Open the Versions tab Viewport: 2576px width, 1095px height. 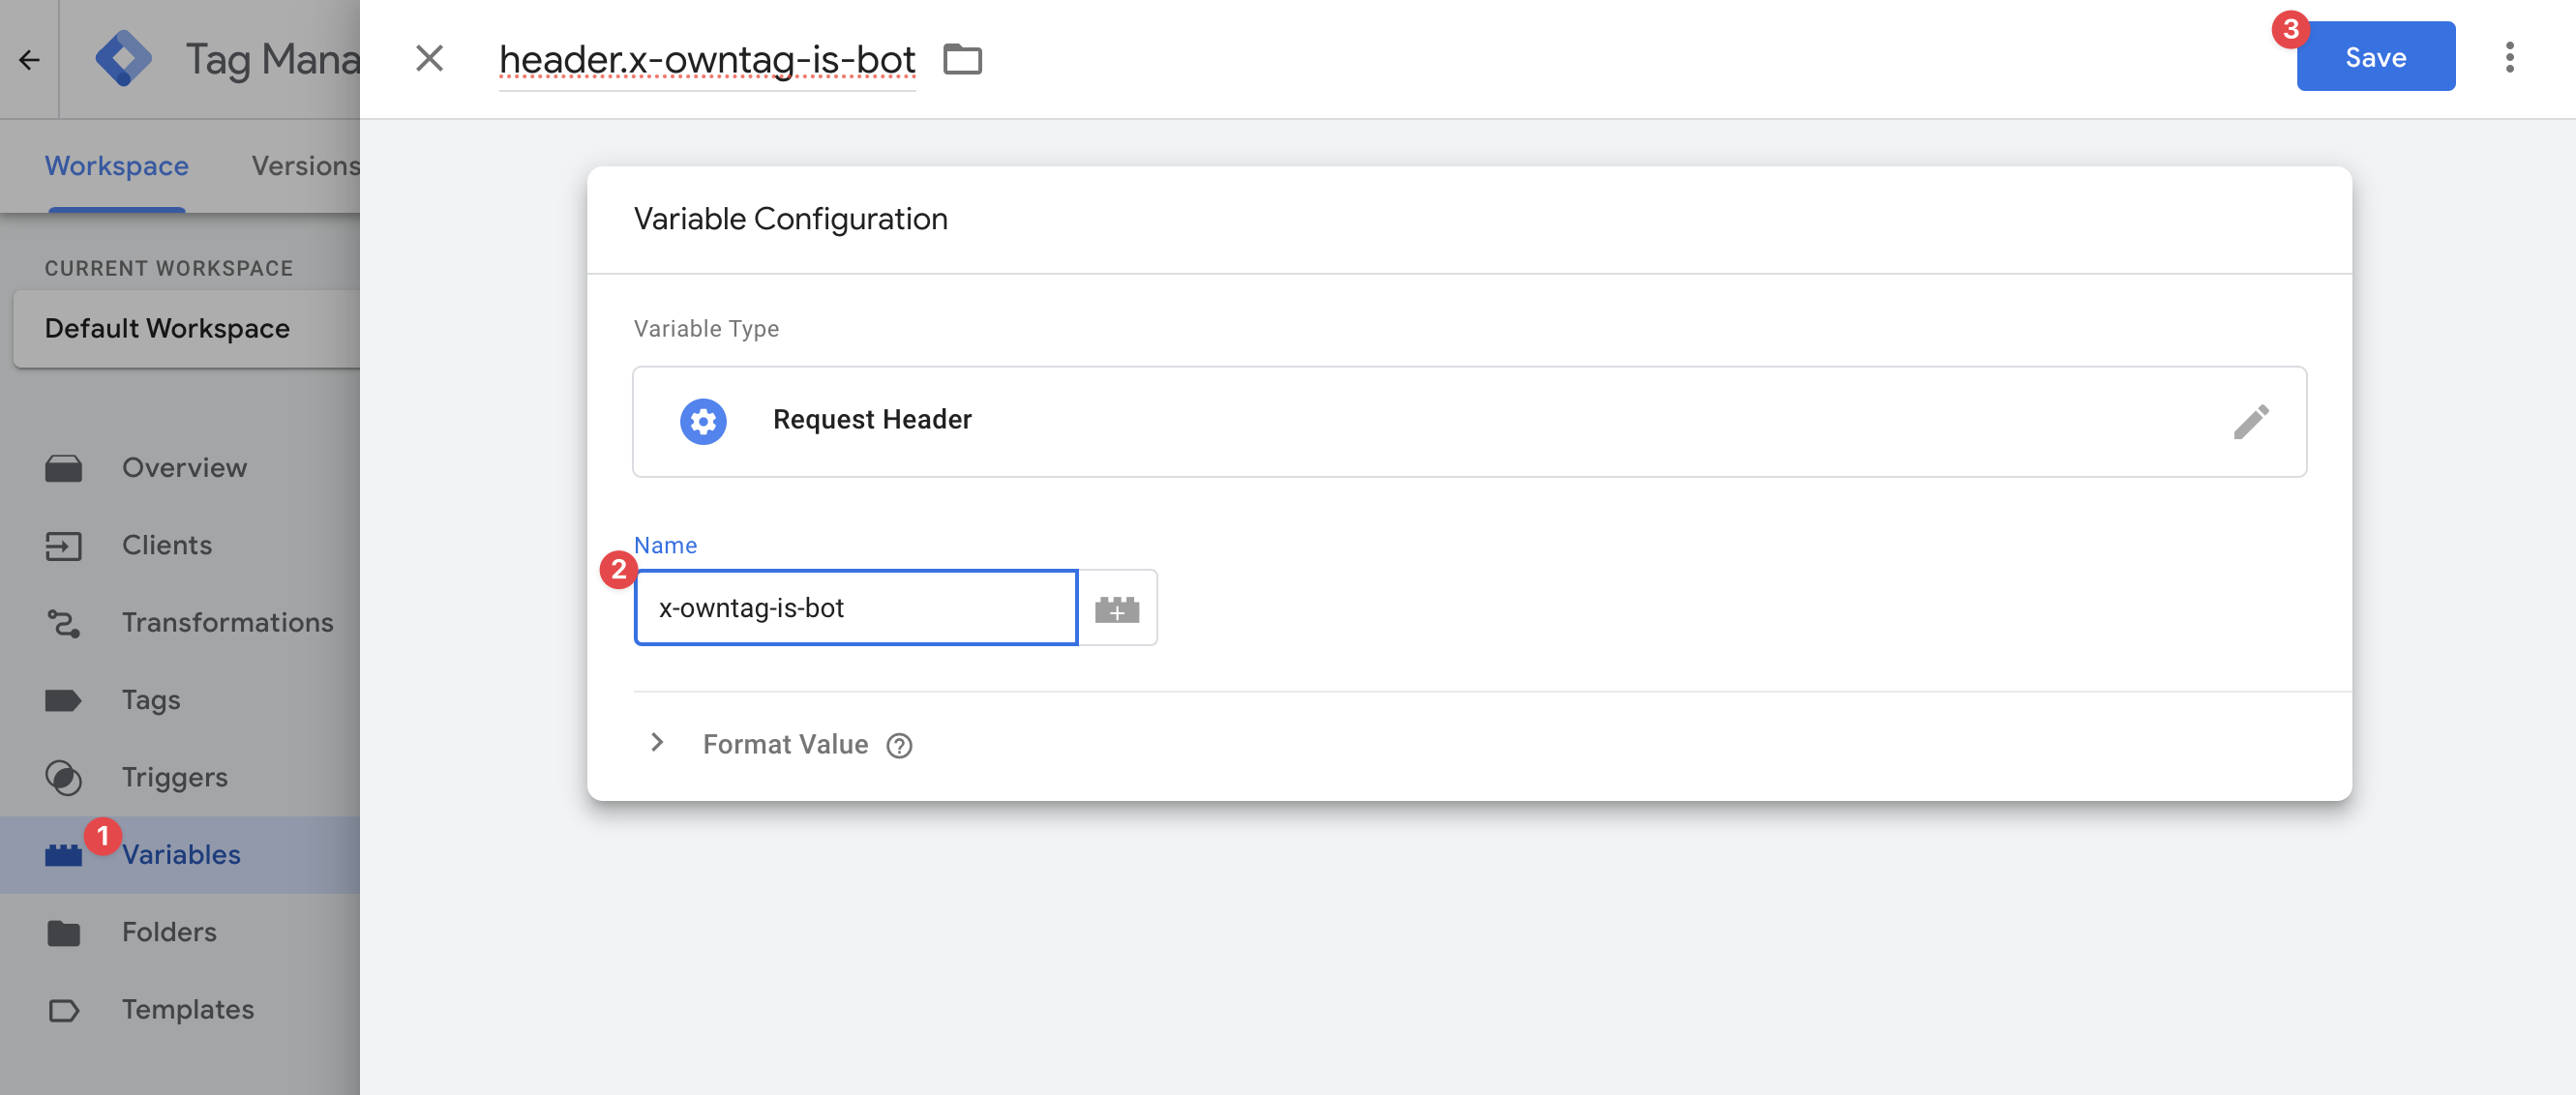click(x=305, y=166)
